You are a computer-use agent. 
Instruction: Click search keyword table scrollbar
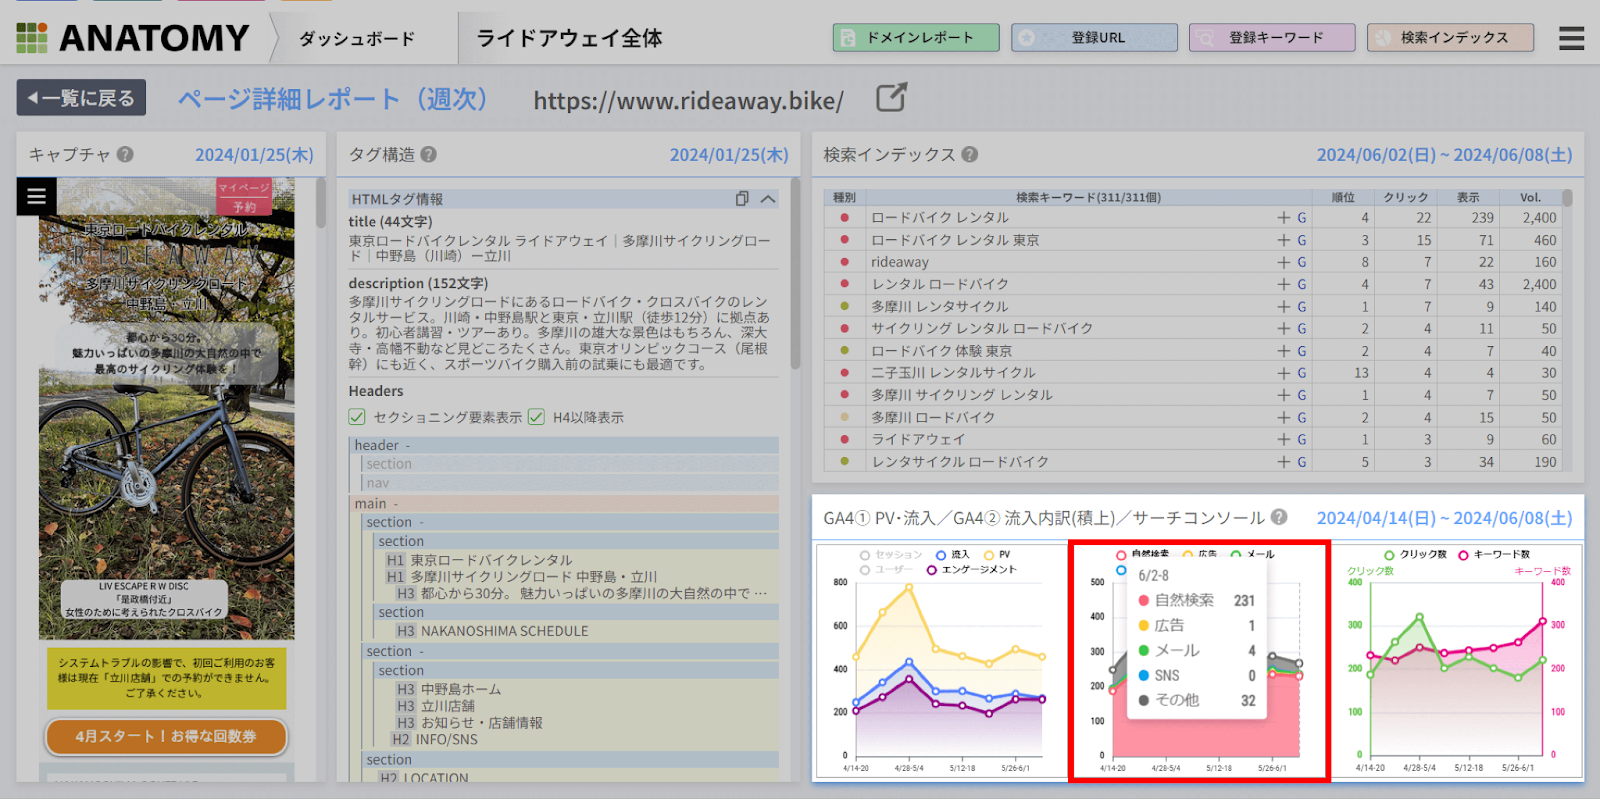[x=1567, y=198]
